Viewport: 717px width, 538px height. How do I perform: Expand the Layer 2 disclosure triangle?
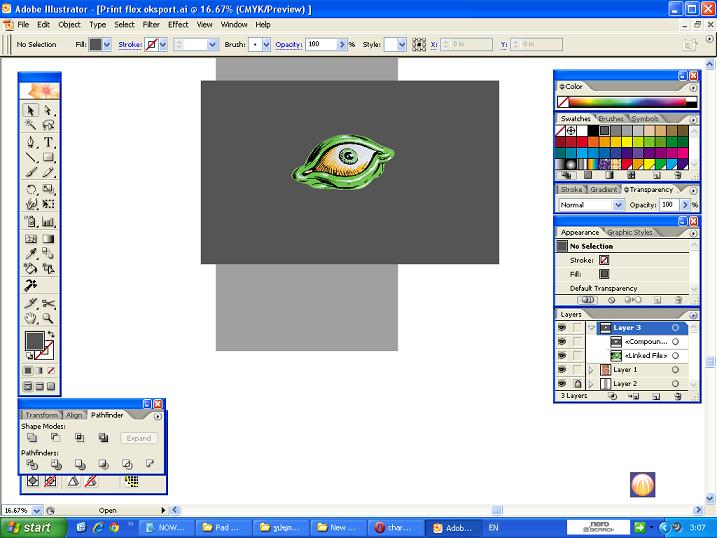(591, 384)
